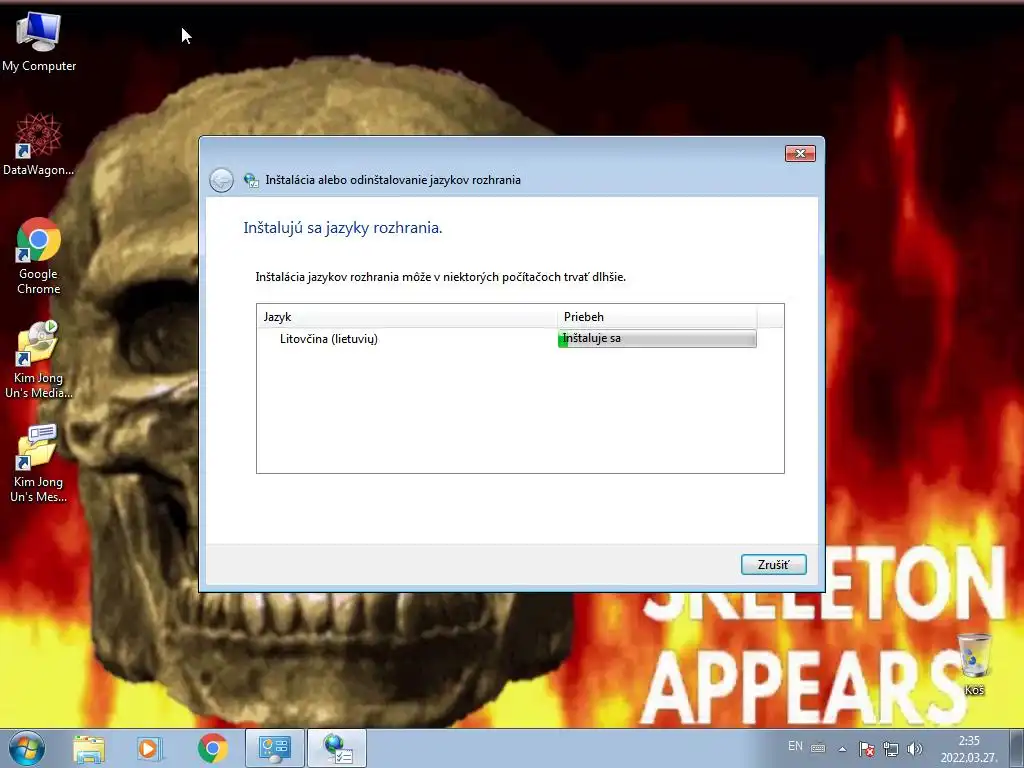Close the language installation dialog

(800, 153)
